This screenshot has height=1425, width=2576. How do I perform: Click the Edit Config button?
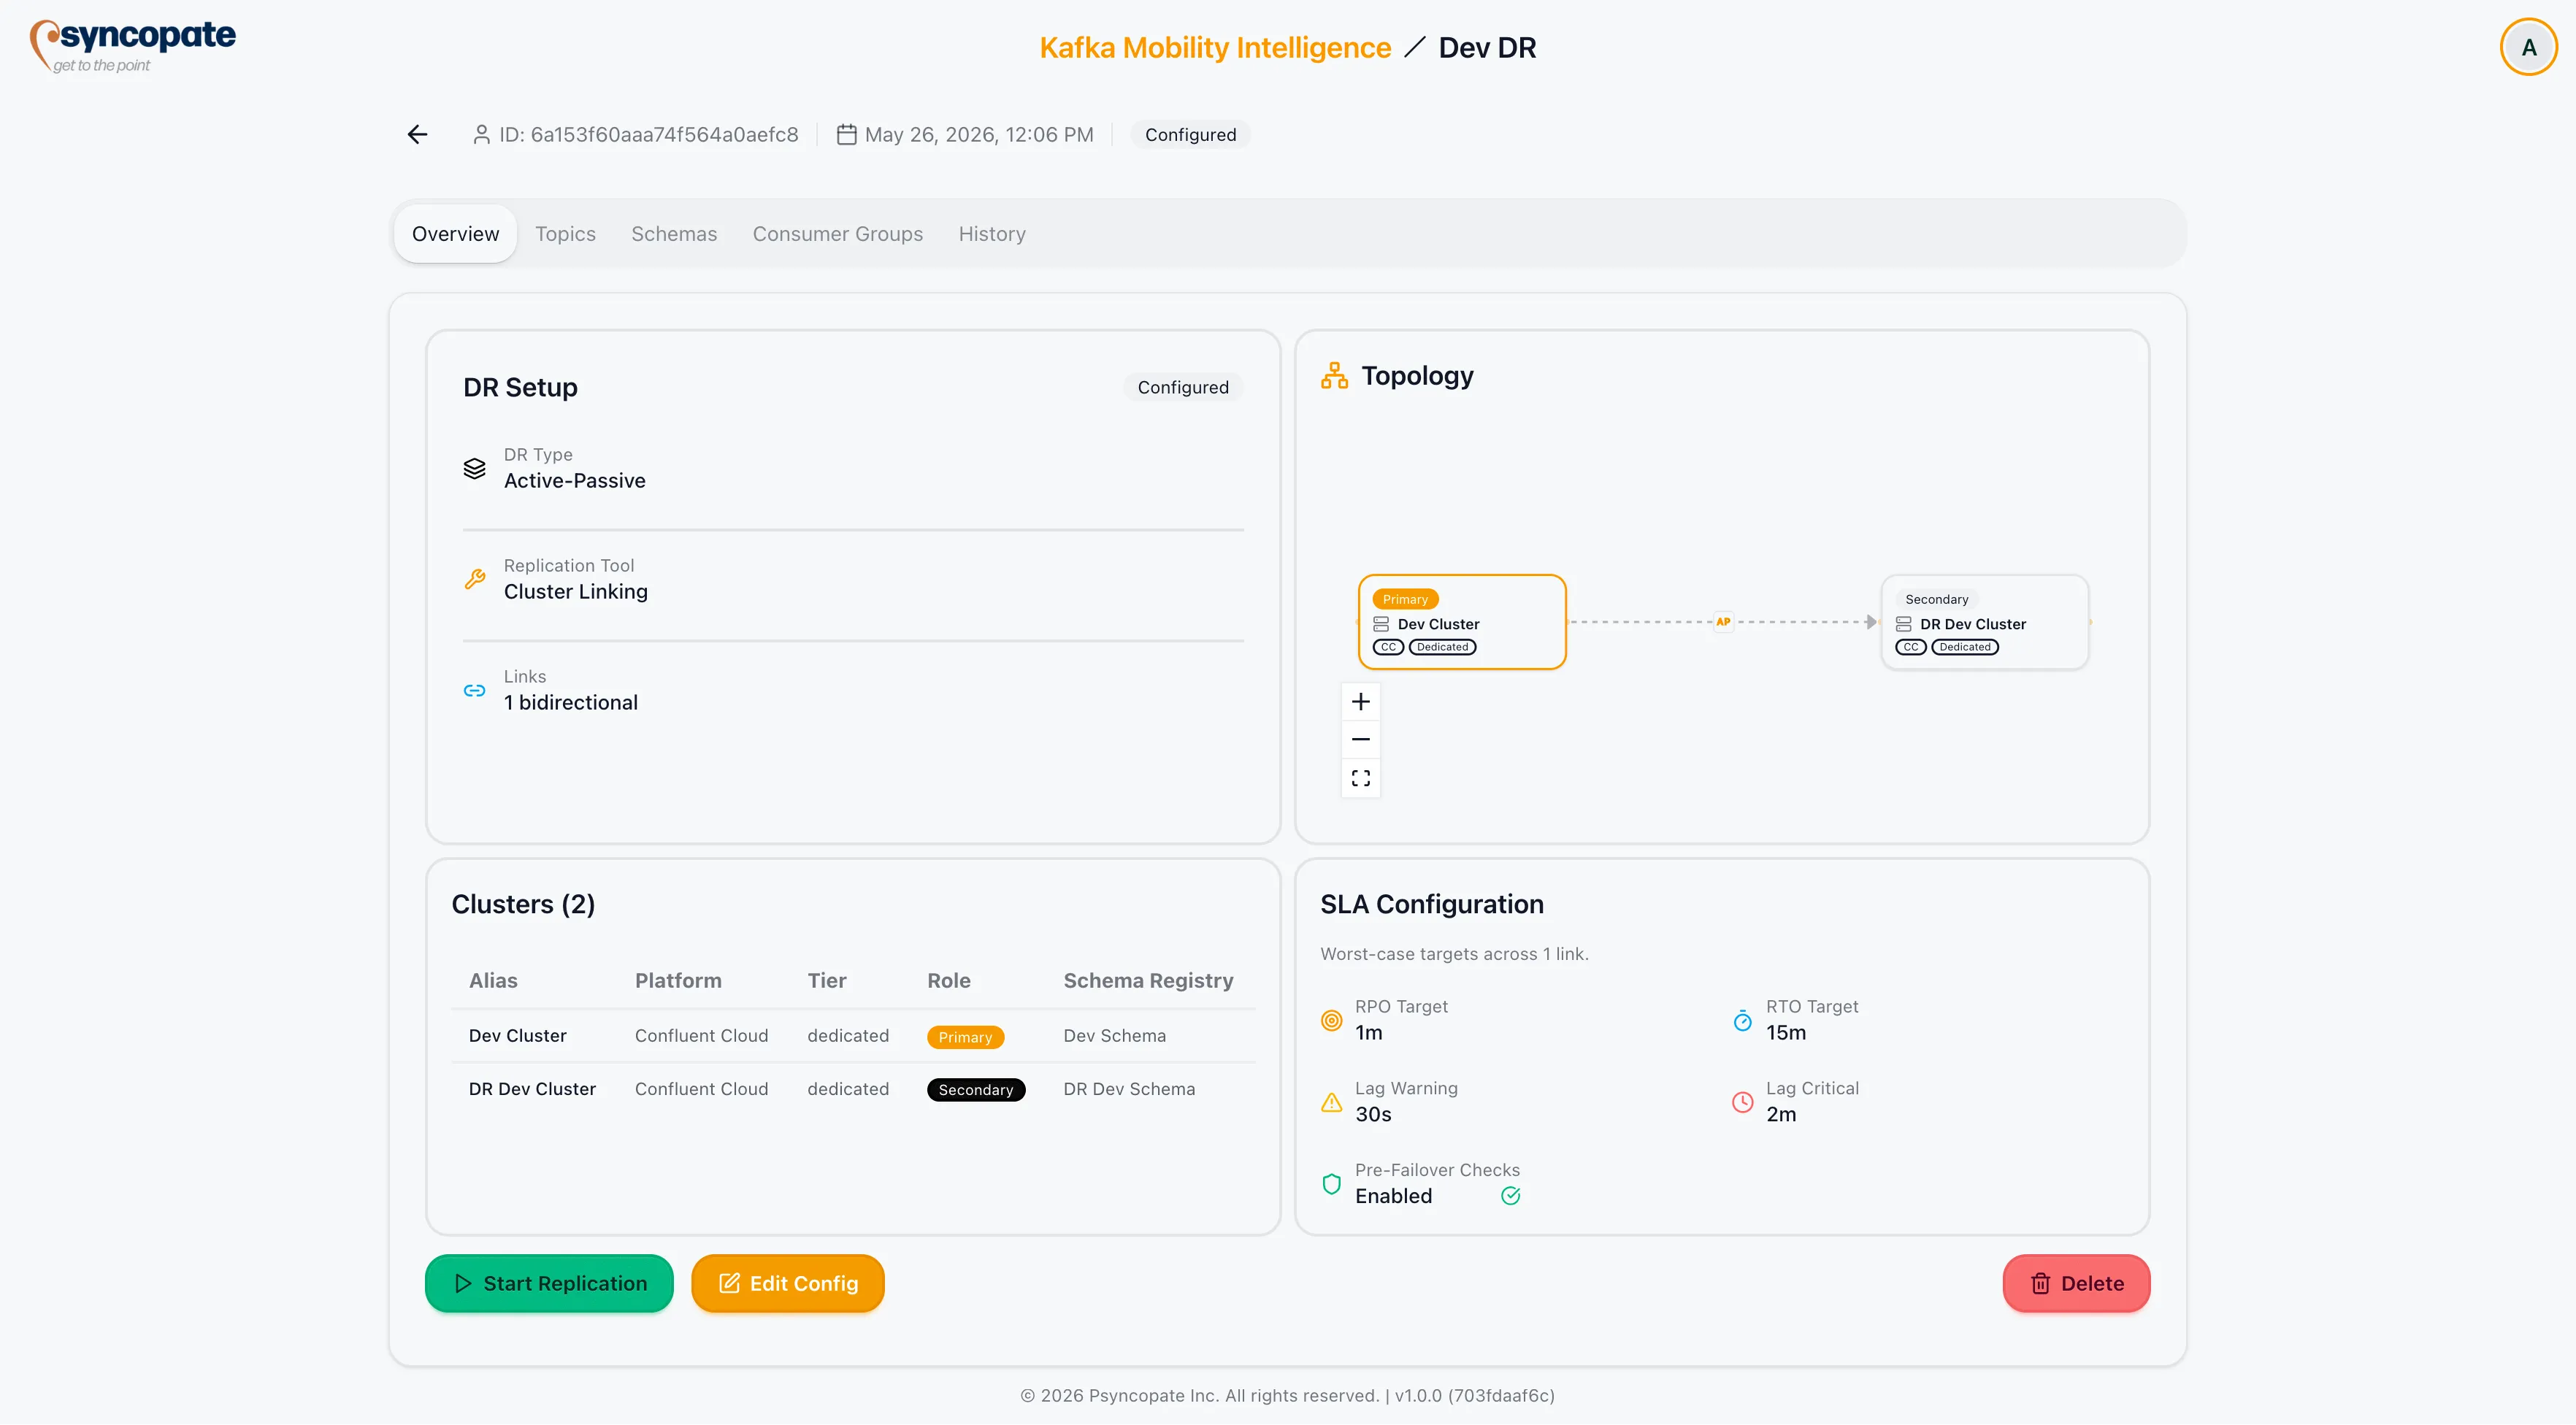[788, 1284]
